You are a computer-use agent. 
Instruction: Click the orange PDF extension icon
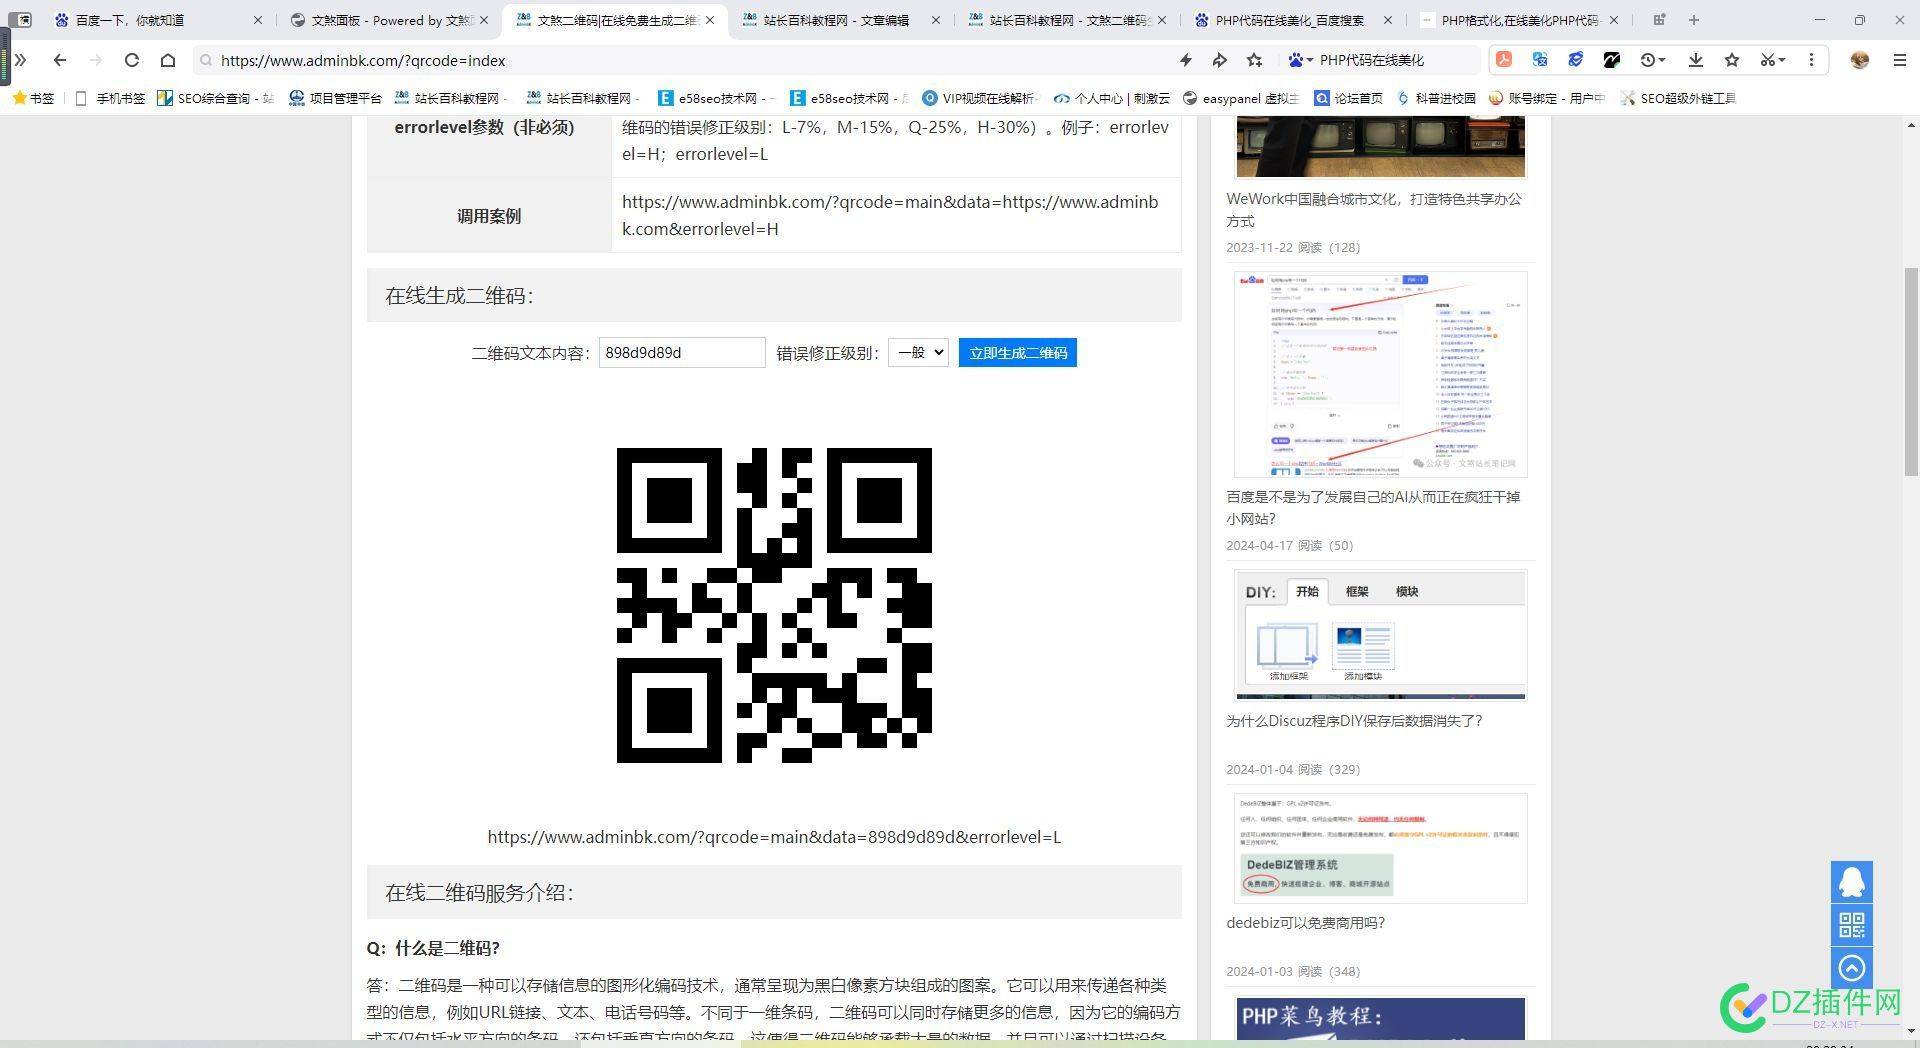coord(1503,60)
